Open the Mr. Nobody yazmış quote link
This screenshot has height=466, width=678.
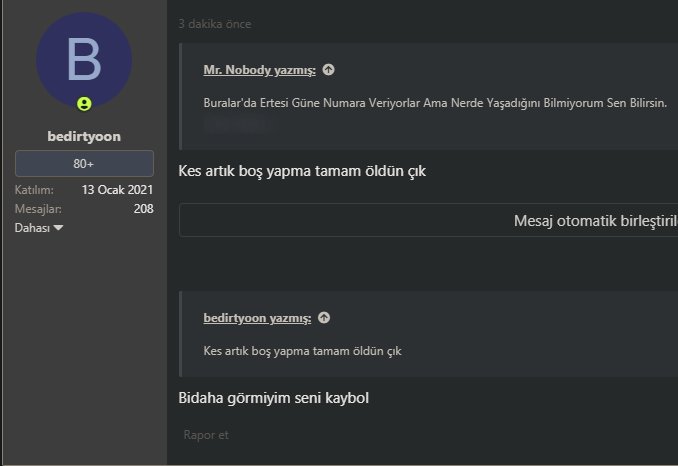pos(259,70)
